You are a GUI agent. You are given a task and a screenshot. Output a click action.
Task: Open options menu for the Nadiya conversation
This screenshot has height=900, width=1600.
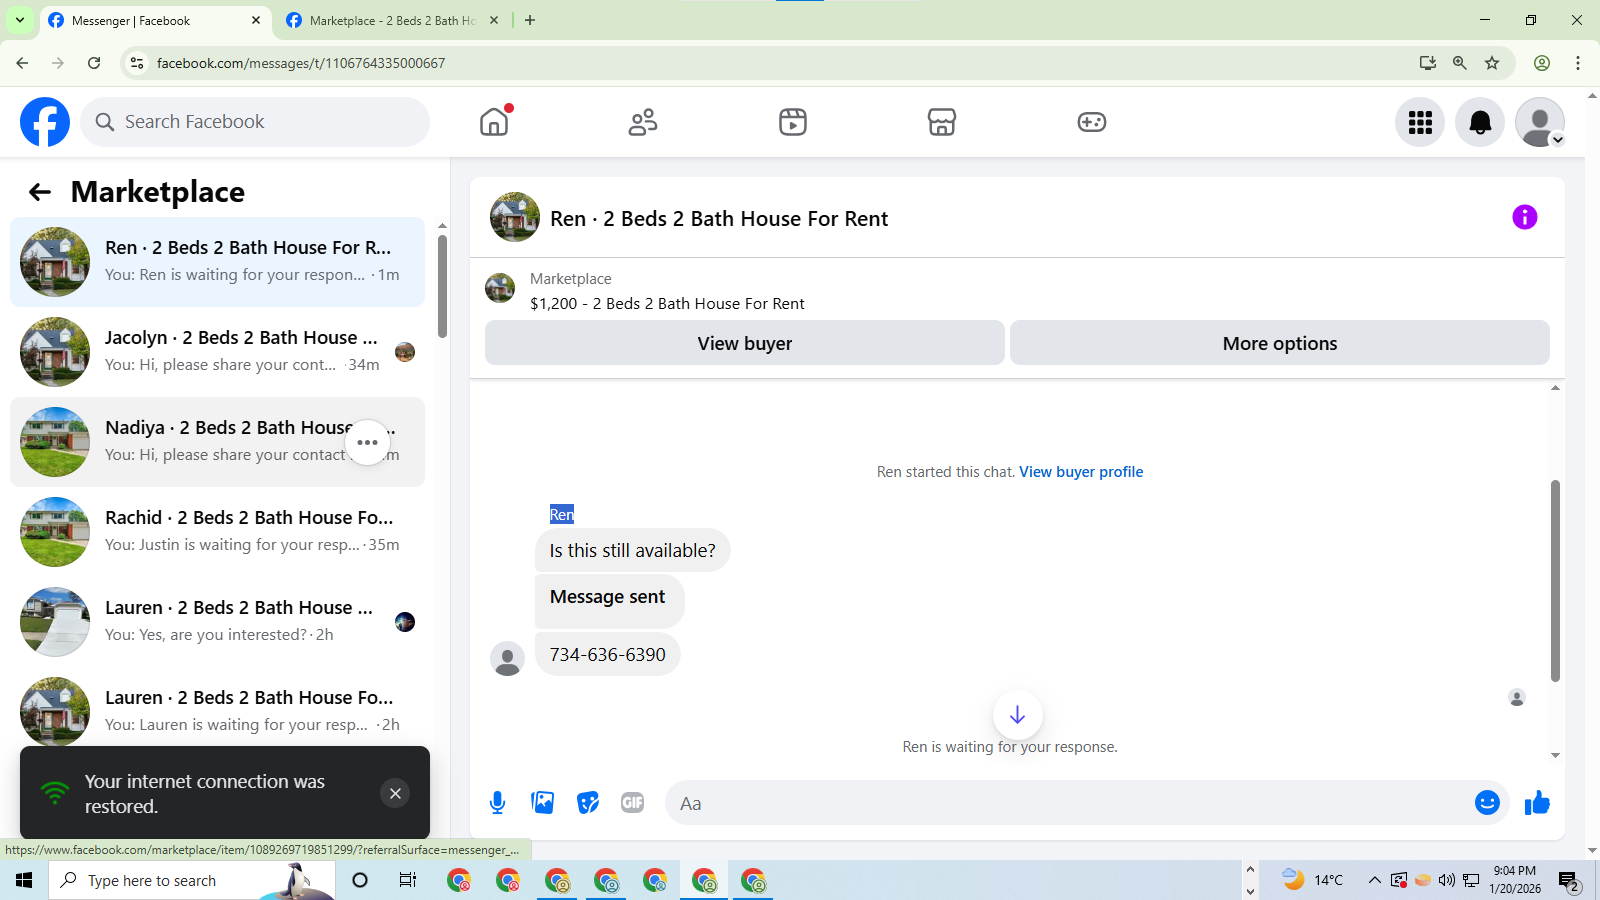(368, 442)
